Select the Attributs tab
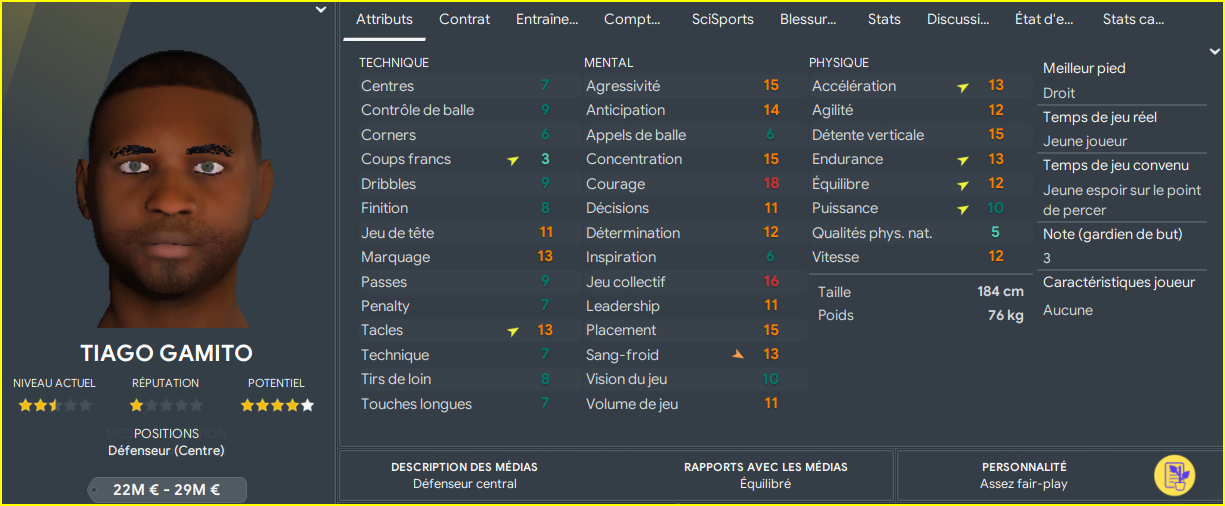The height and width of the screenshot is (506, 1225). click(x=384, y=19)
